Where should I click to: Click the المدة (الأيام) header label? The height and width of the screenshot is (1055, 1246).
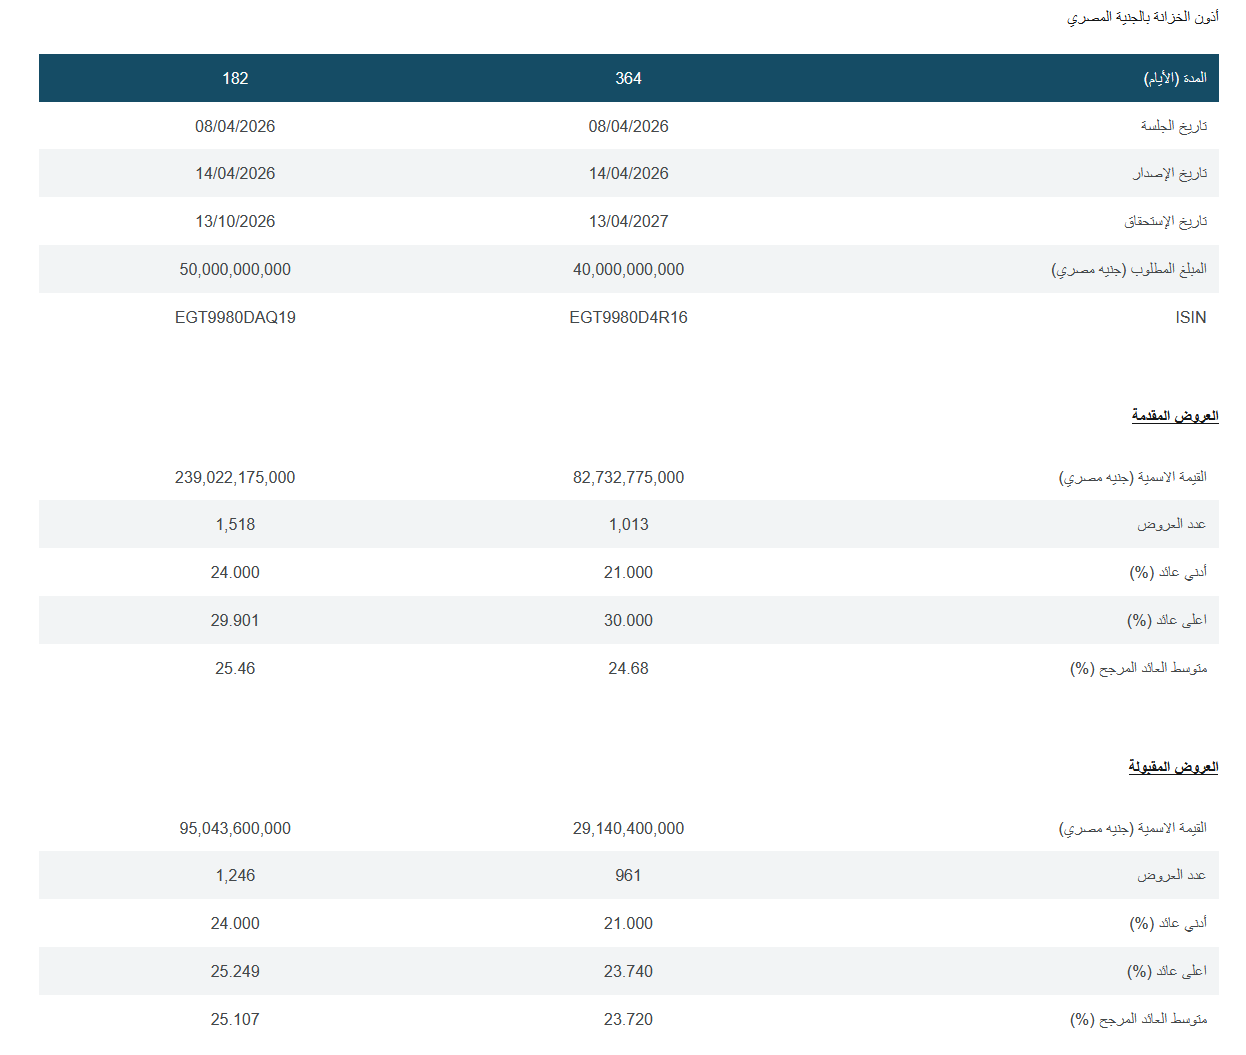1175,78
